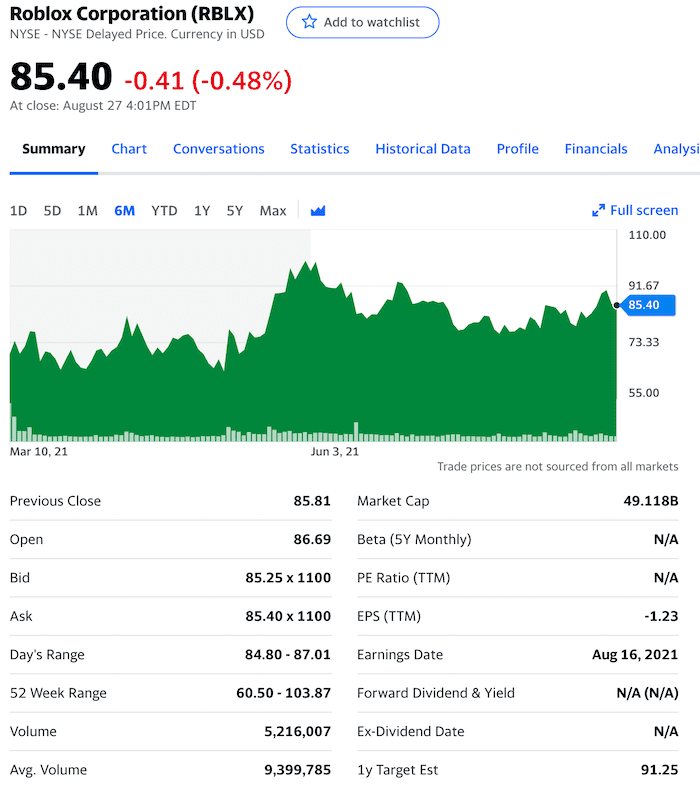Open the Summary tab
700x797 pixels.
click(x=53, y=149)
